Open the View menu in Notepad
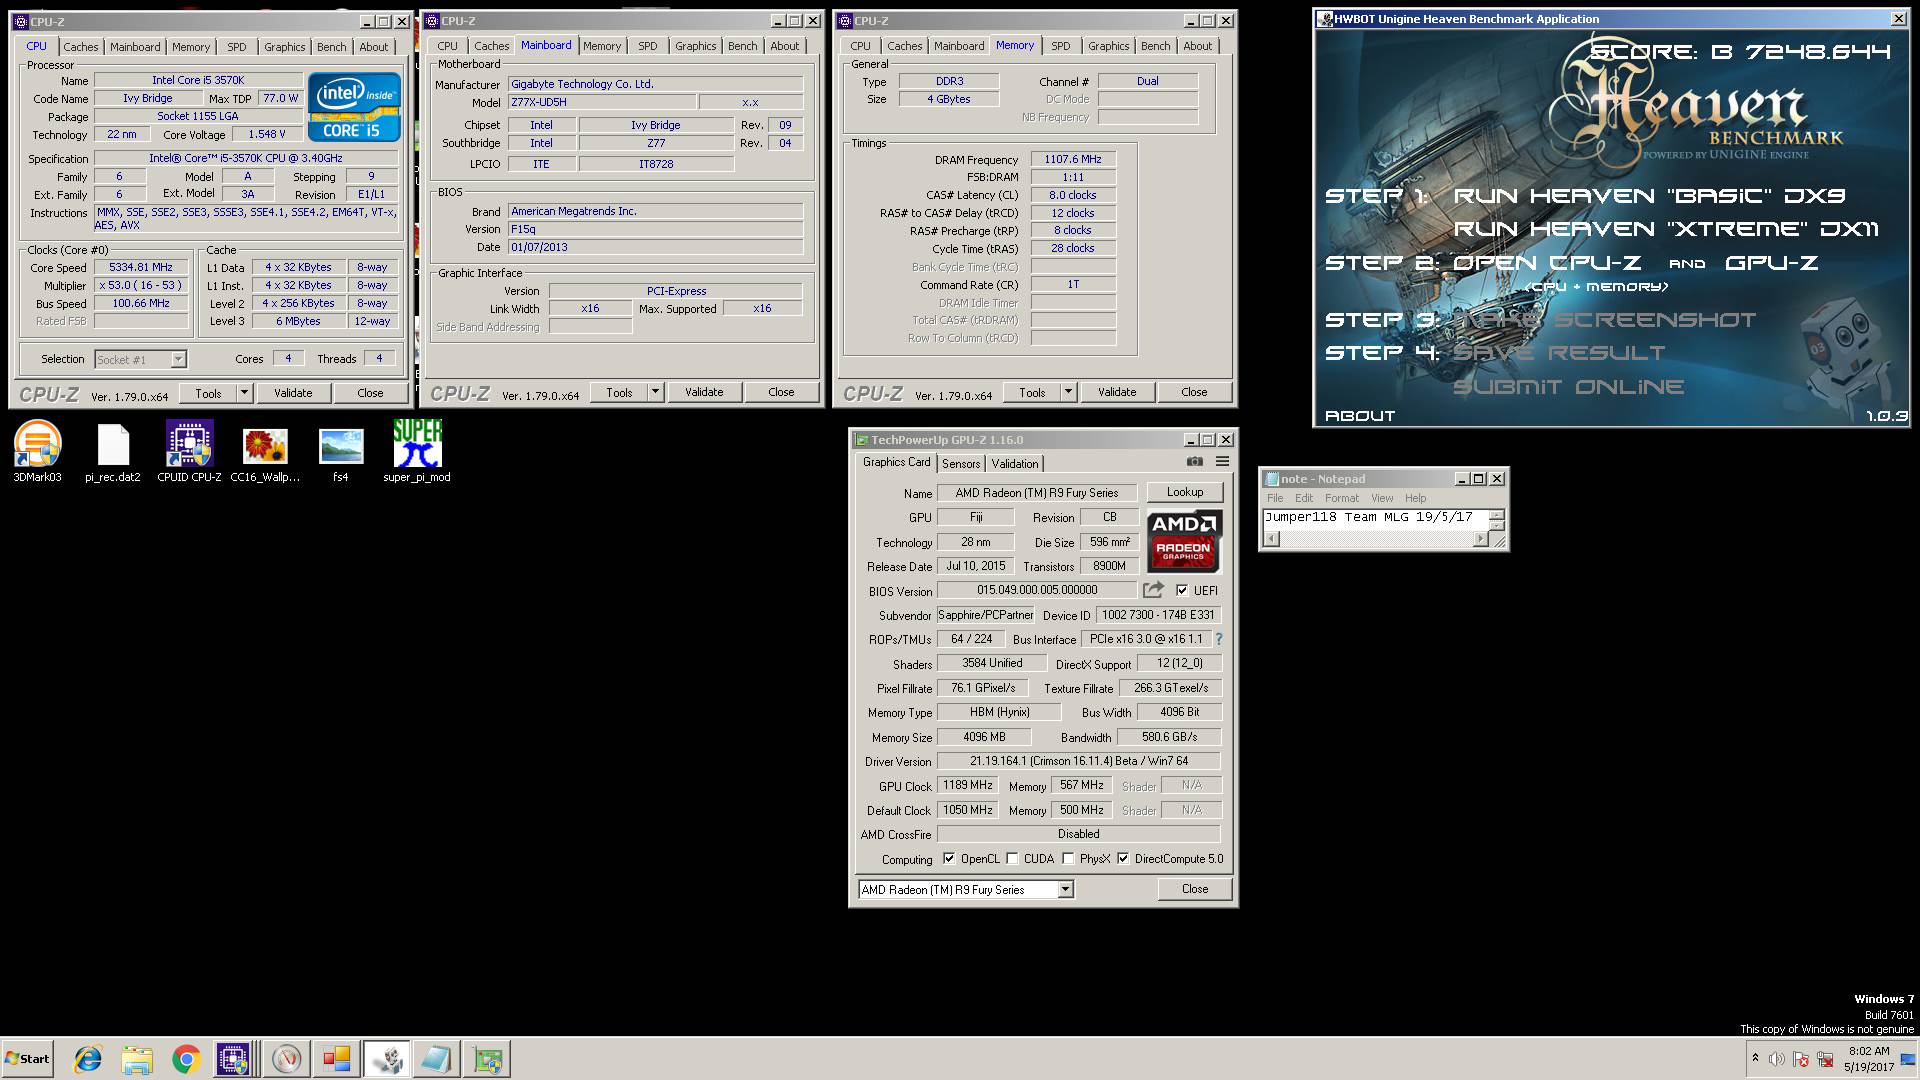Viewport: 1920px width, 1080px height. pos(1382,498)
